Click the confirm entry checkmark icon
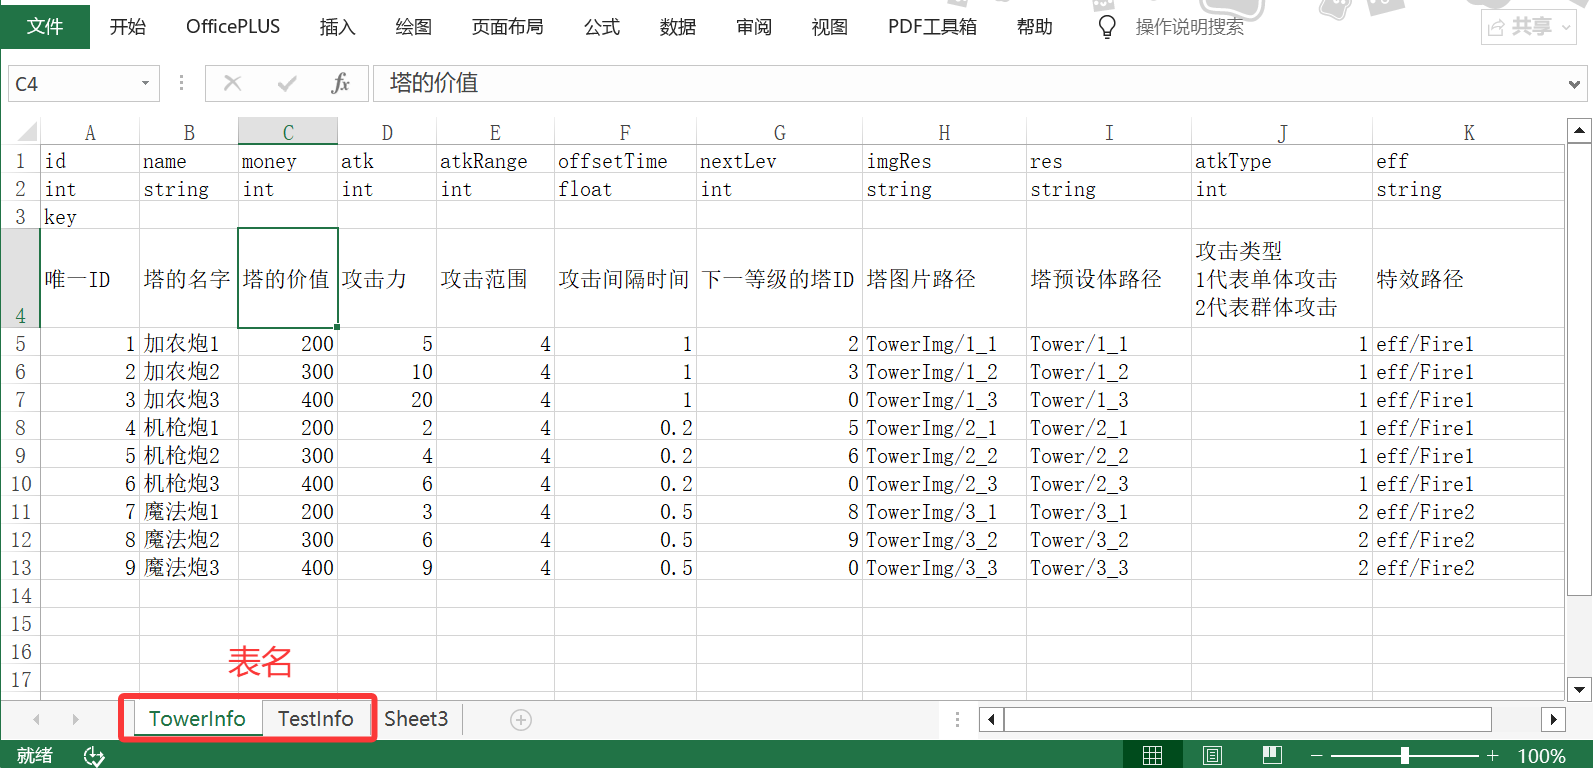Image resolution: width=1593 pixels, height=768 pixels. point(287,84)
